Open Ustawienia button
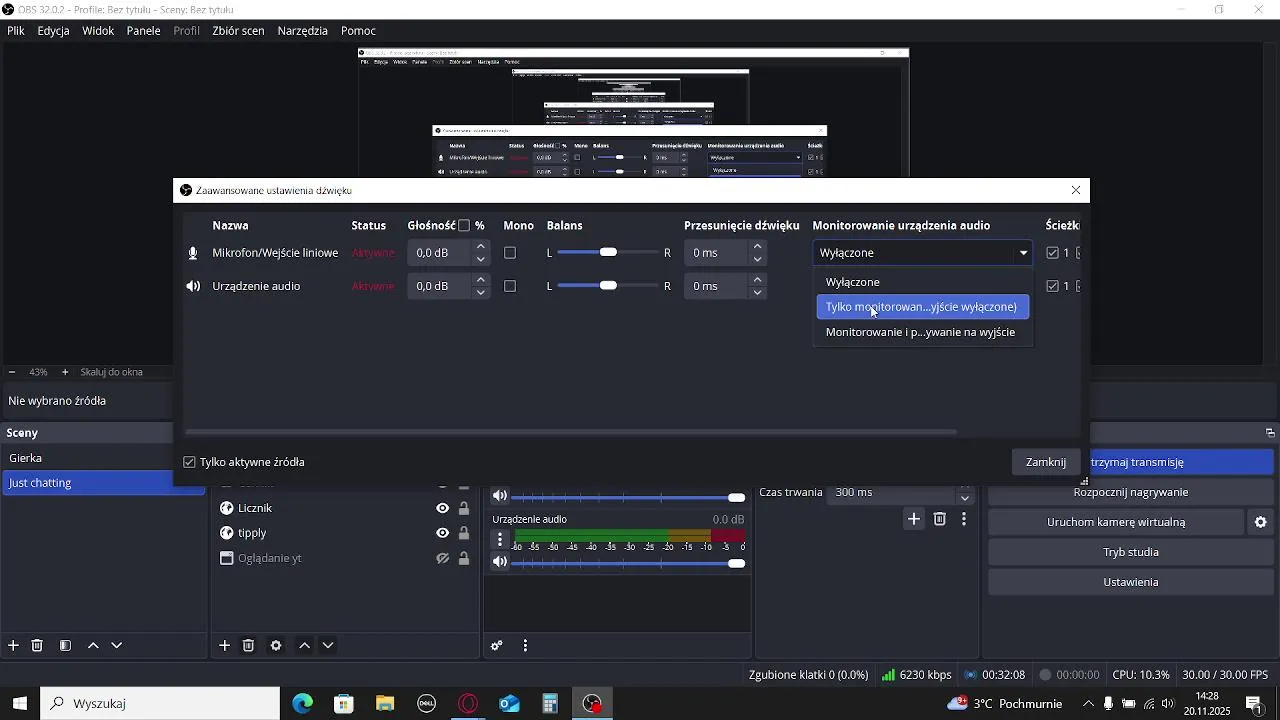 [1131, 582]
